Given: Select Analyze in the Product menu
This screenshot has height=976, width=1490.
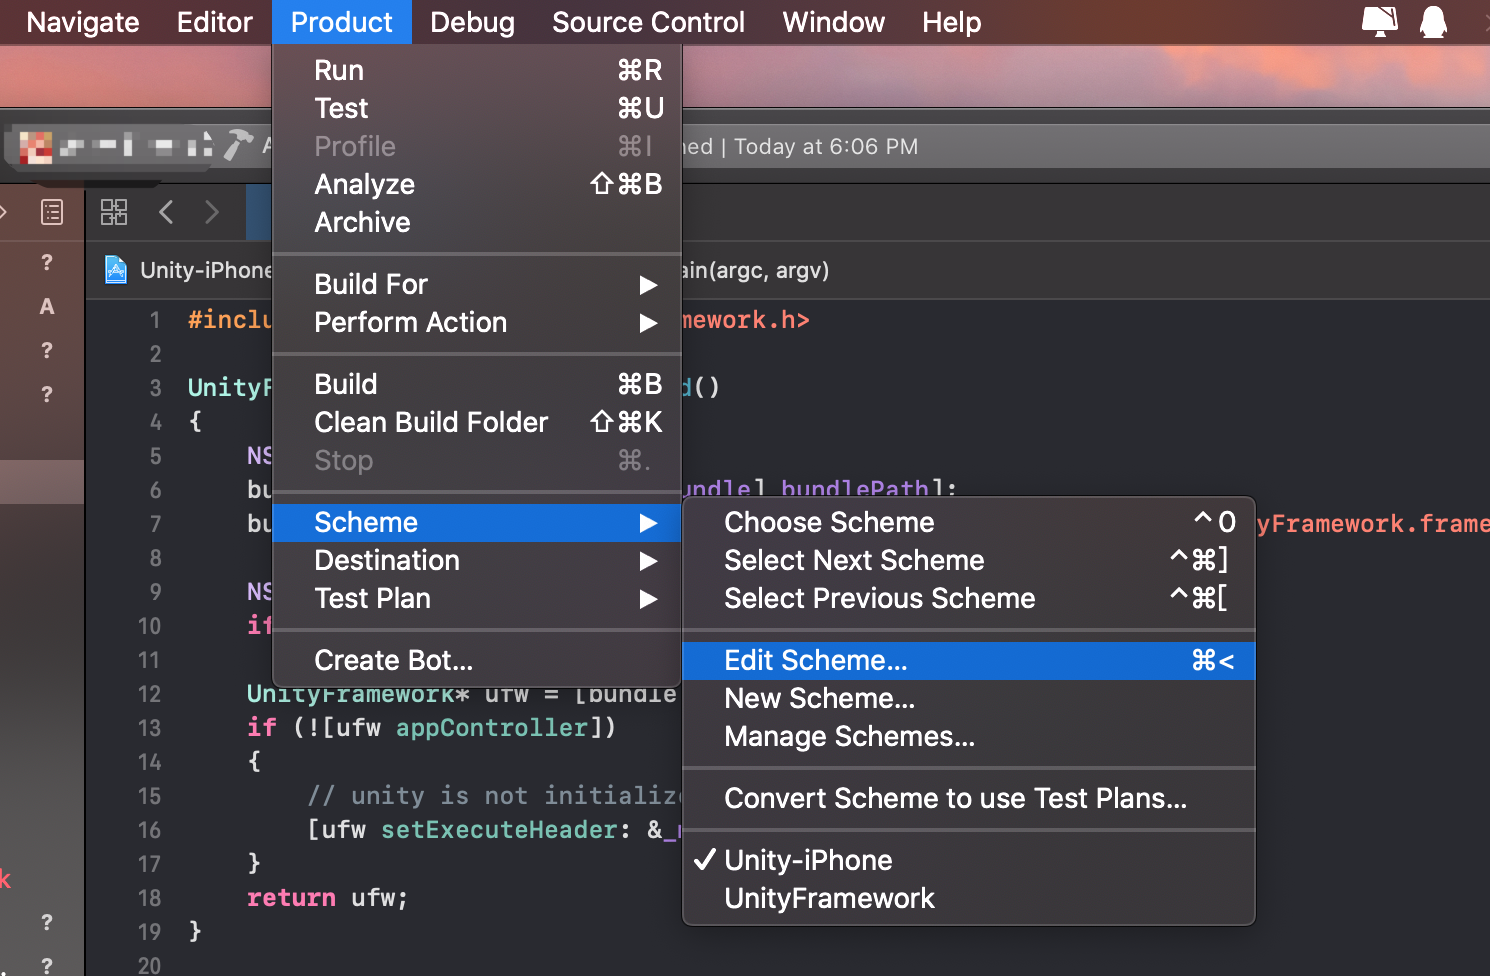Looking at the screenshot, I should 476,184.
